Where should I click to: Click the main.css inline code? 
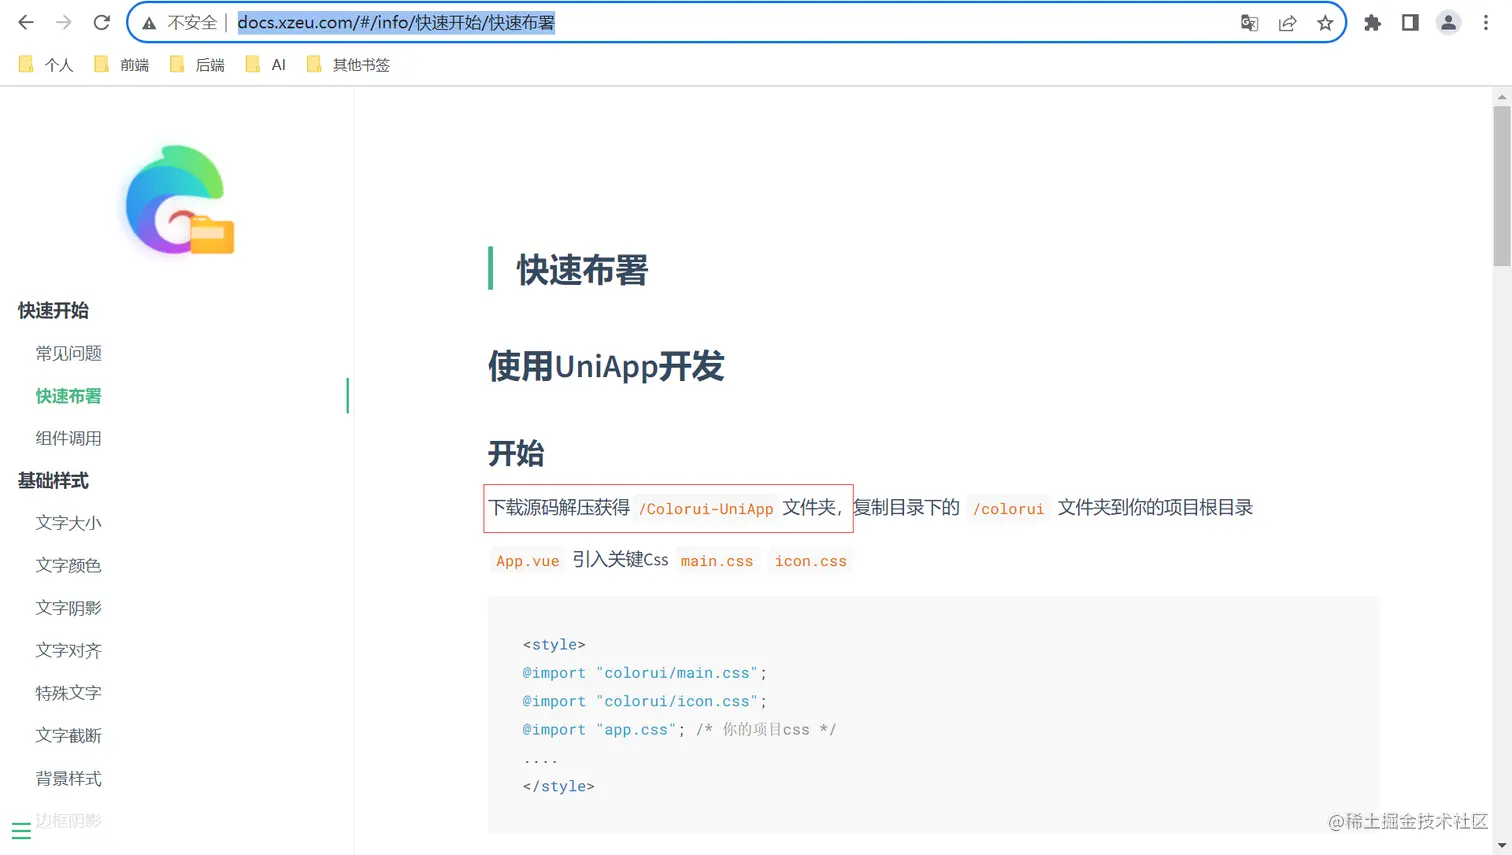coord(717,561)
